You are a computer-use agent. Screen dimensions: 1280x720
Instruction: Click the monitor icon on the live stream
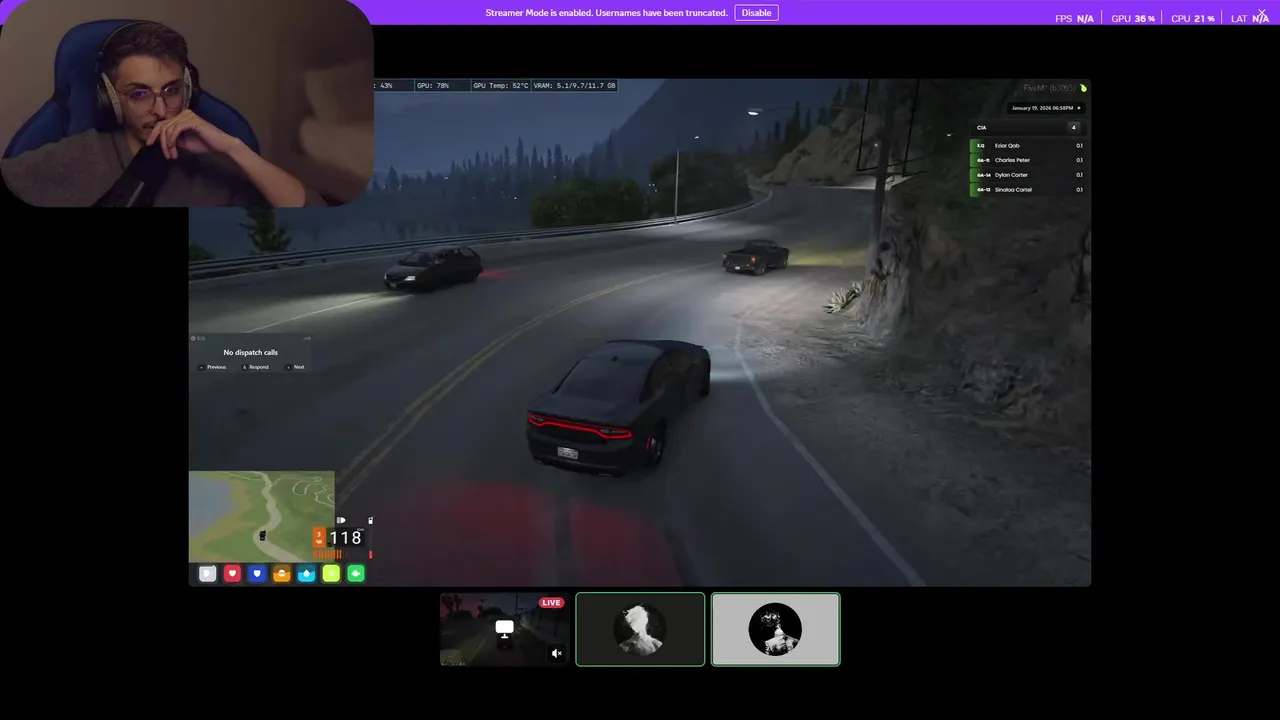tap(505, 629)
